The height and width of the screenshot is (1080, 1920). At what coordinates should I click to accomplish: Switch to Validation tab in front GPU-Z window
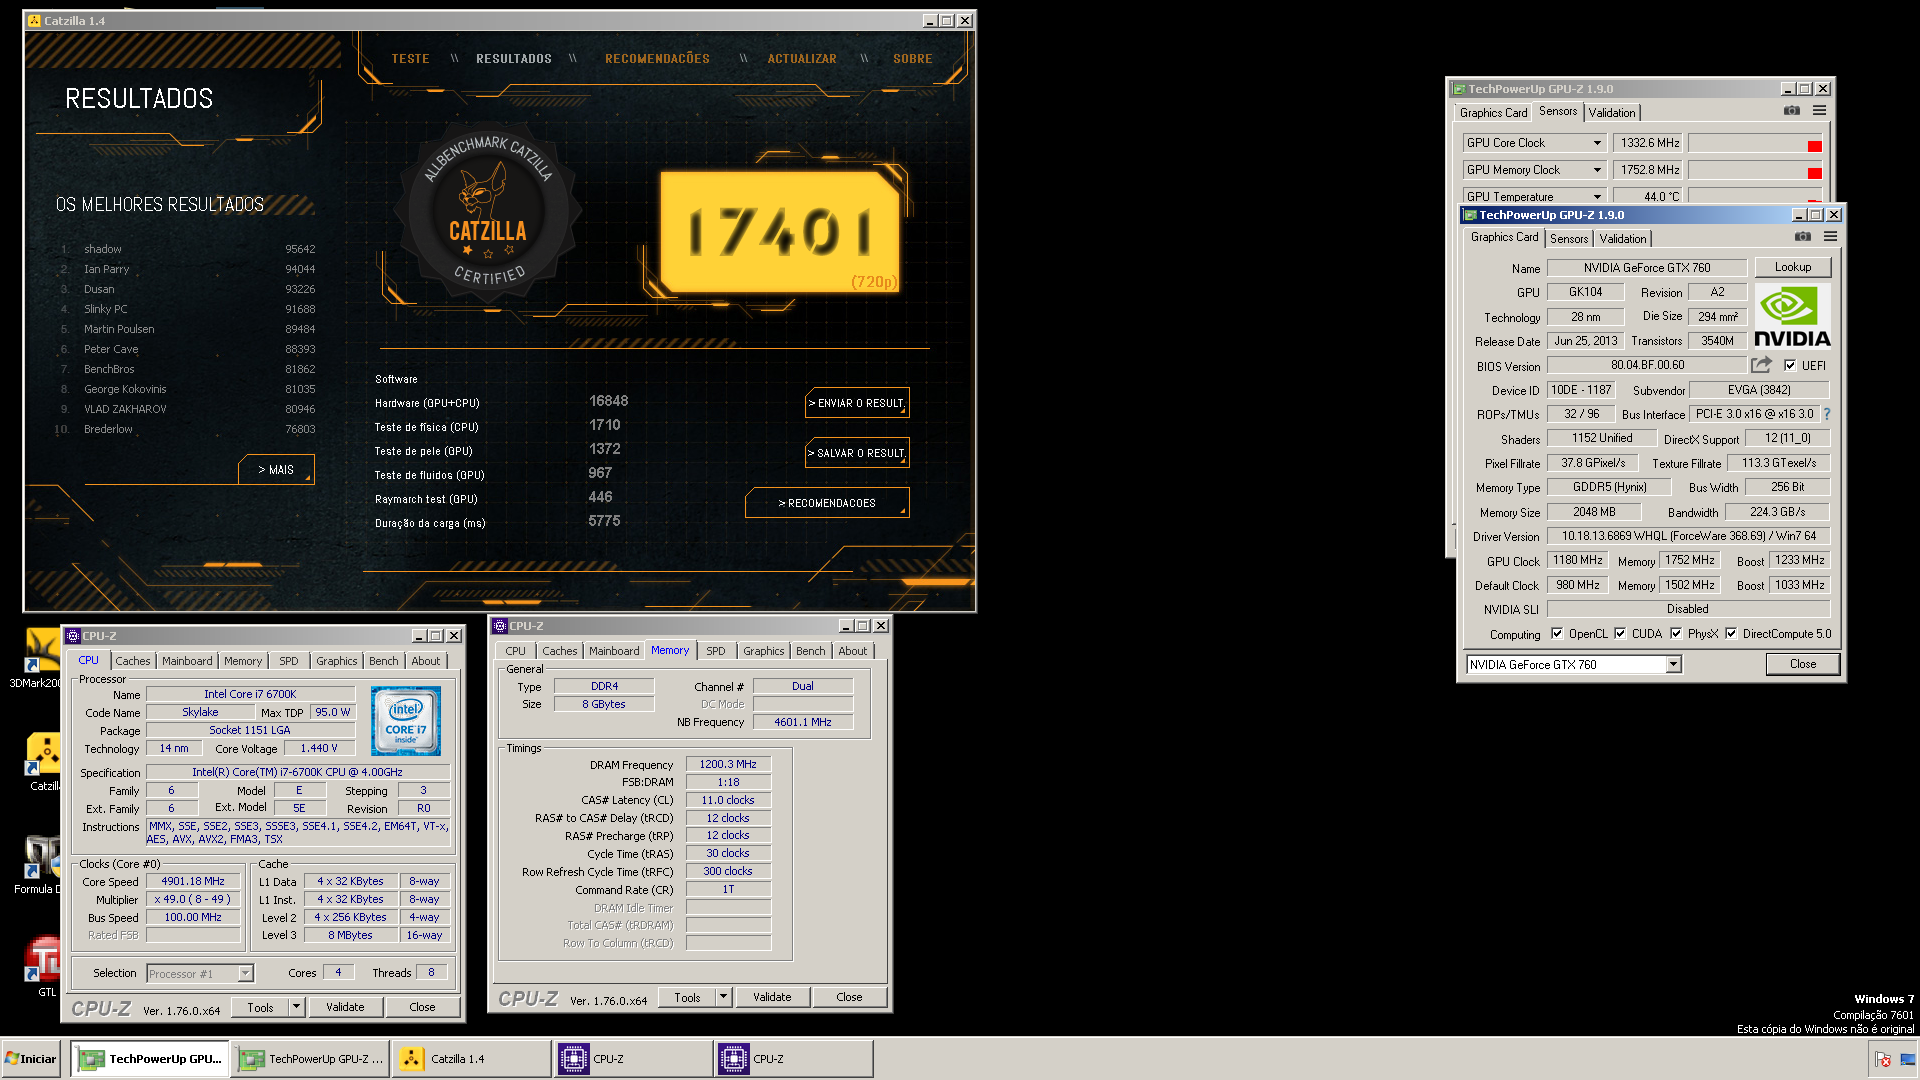[1622, 239]
